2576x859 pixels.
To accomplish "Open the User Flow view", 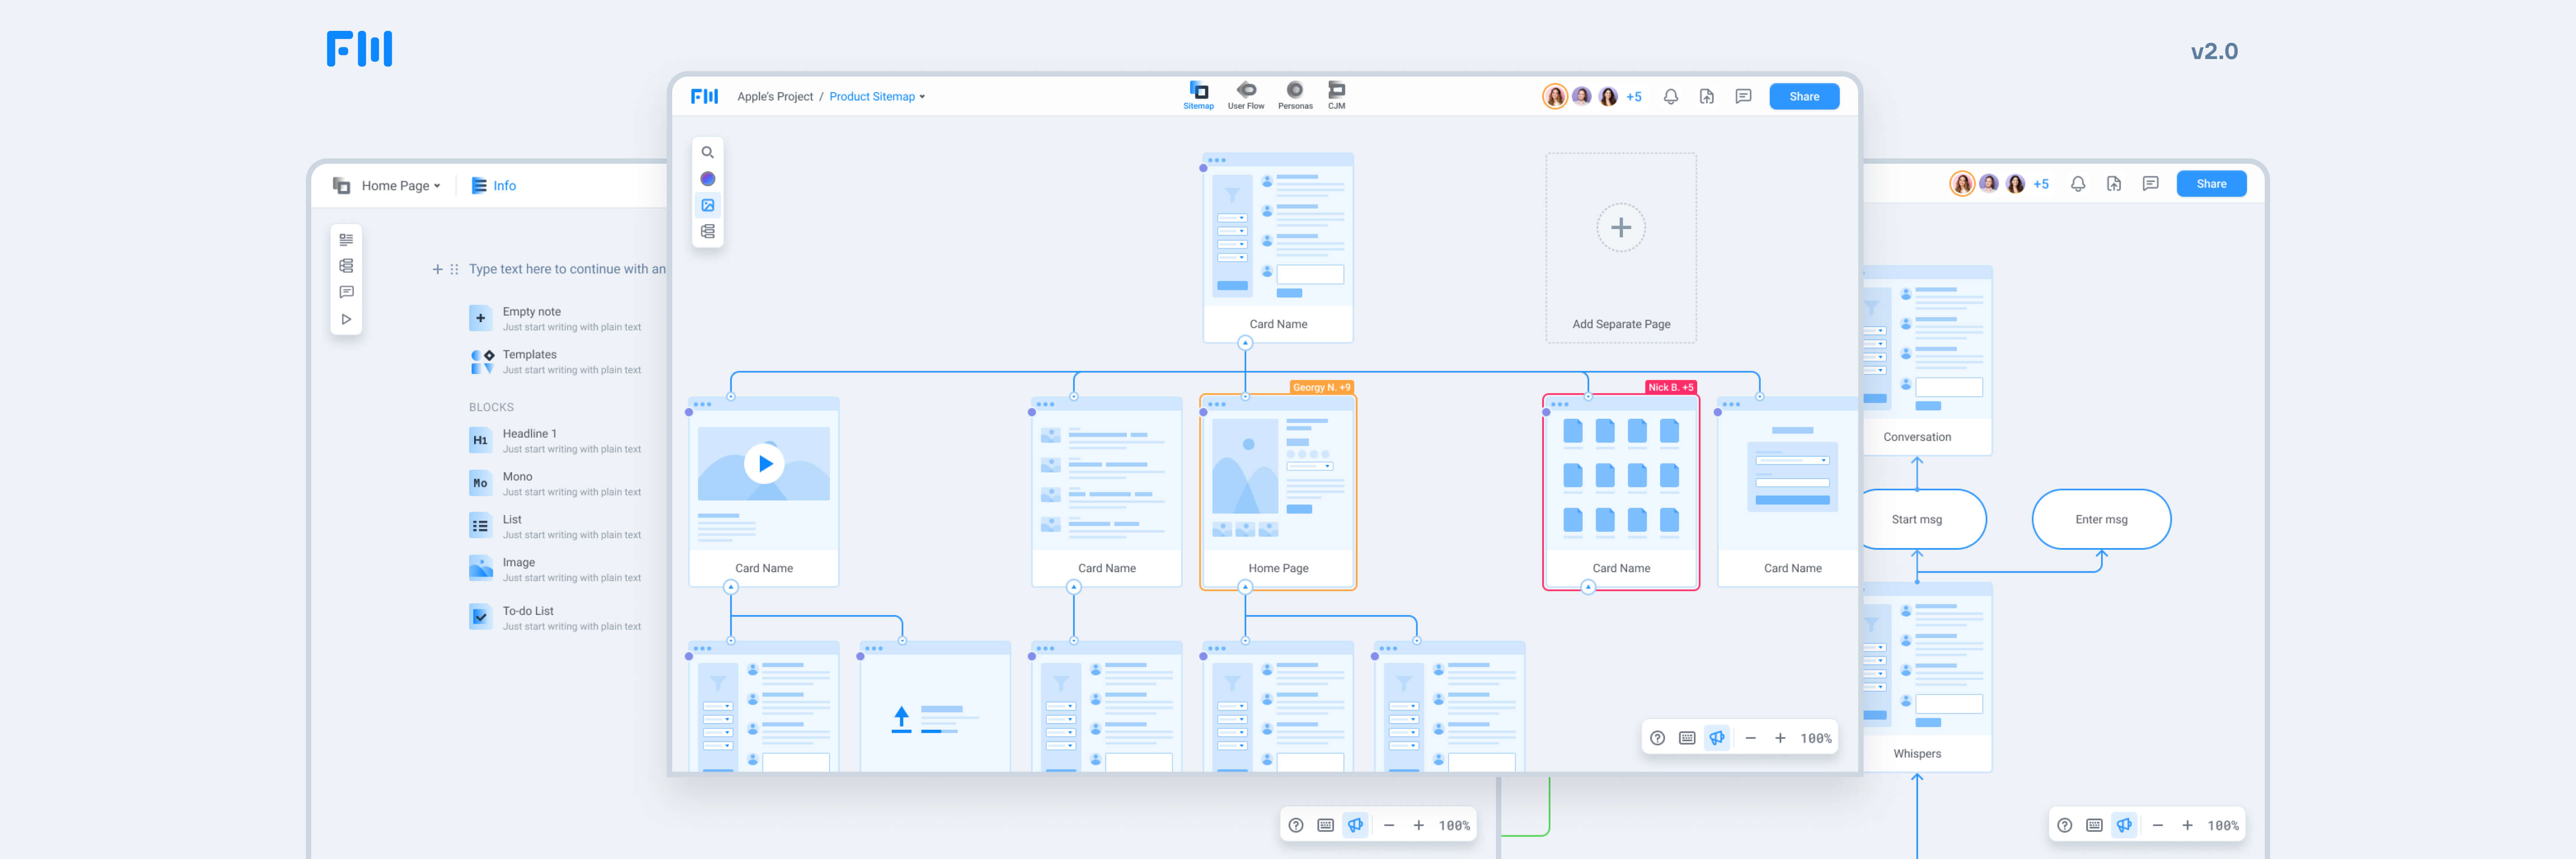I will coord(1246,95).
